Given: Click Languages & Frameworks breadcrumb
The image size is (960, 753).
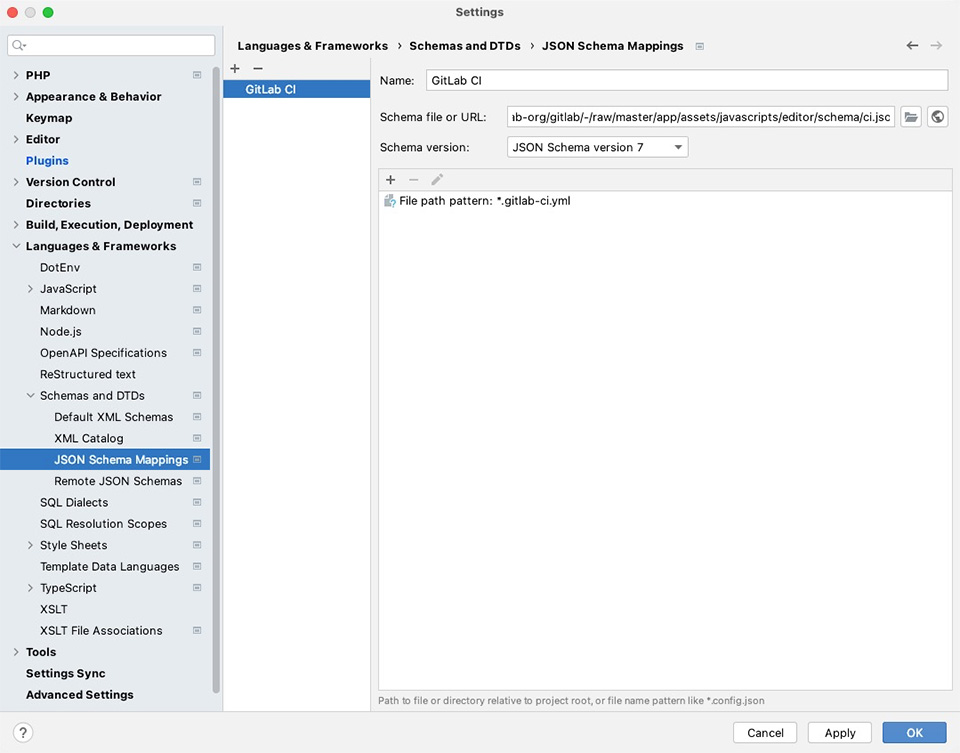Looking at the screenshot, I should coord(313,46).
